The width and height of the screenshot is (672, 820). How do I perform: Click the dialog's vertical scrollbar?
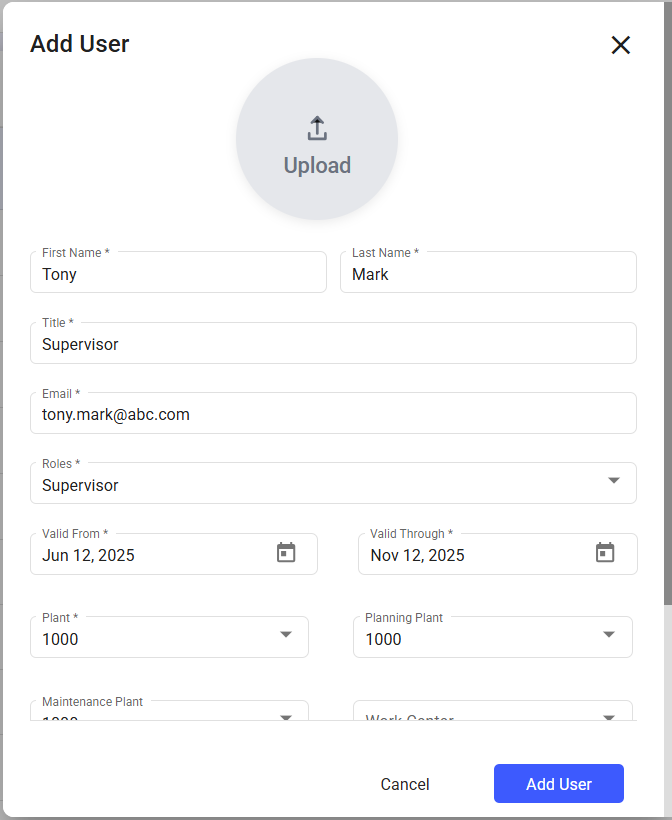pyautogui.click(x=668, y=300)
